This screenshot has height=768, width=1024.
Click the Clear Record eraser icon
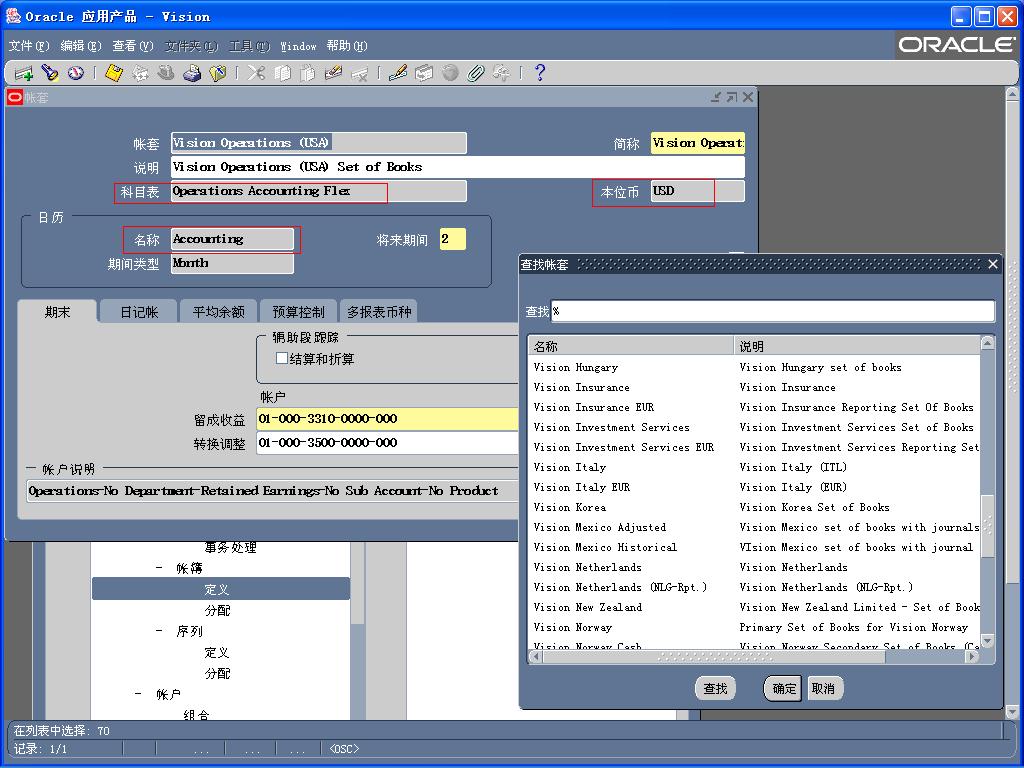point(334,73)
